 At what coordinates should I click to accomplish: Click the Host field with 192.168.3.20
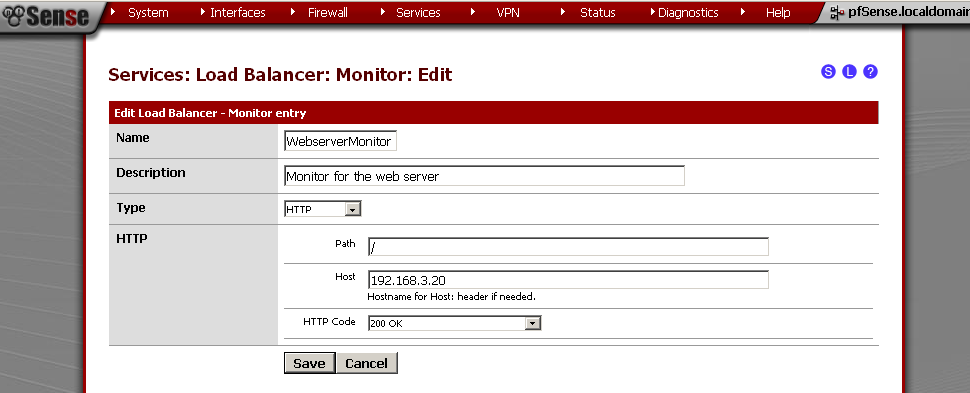pos(568,280)
